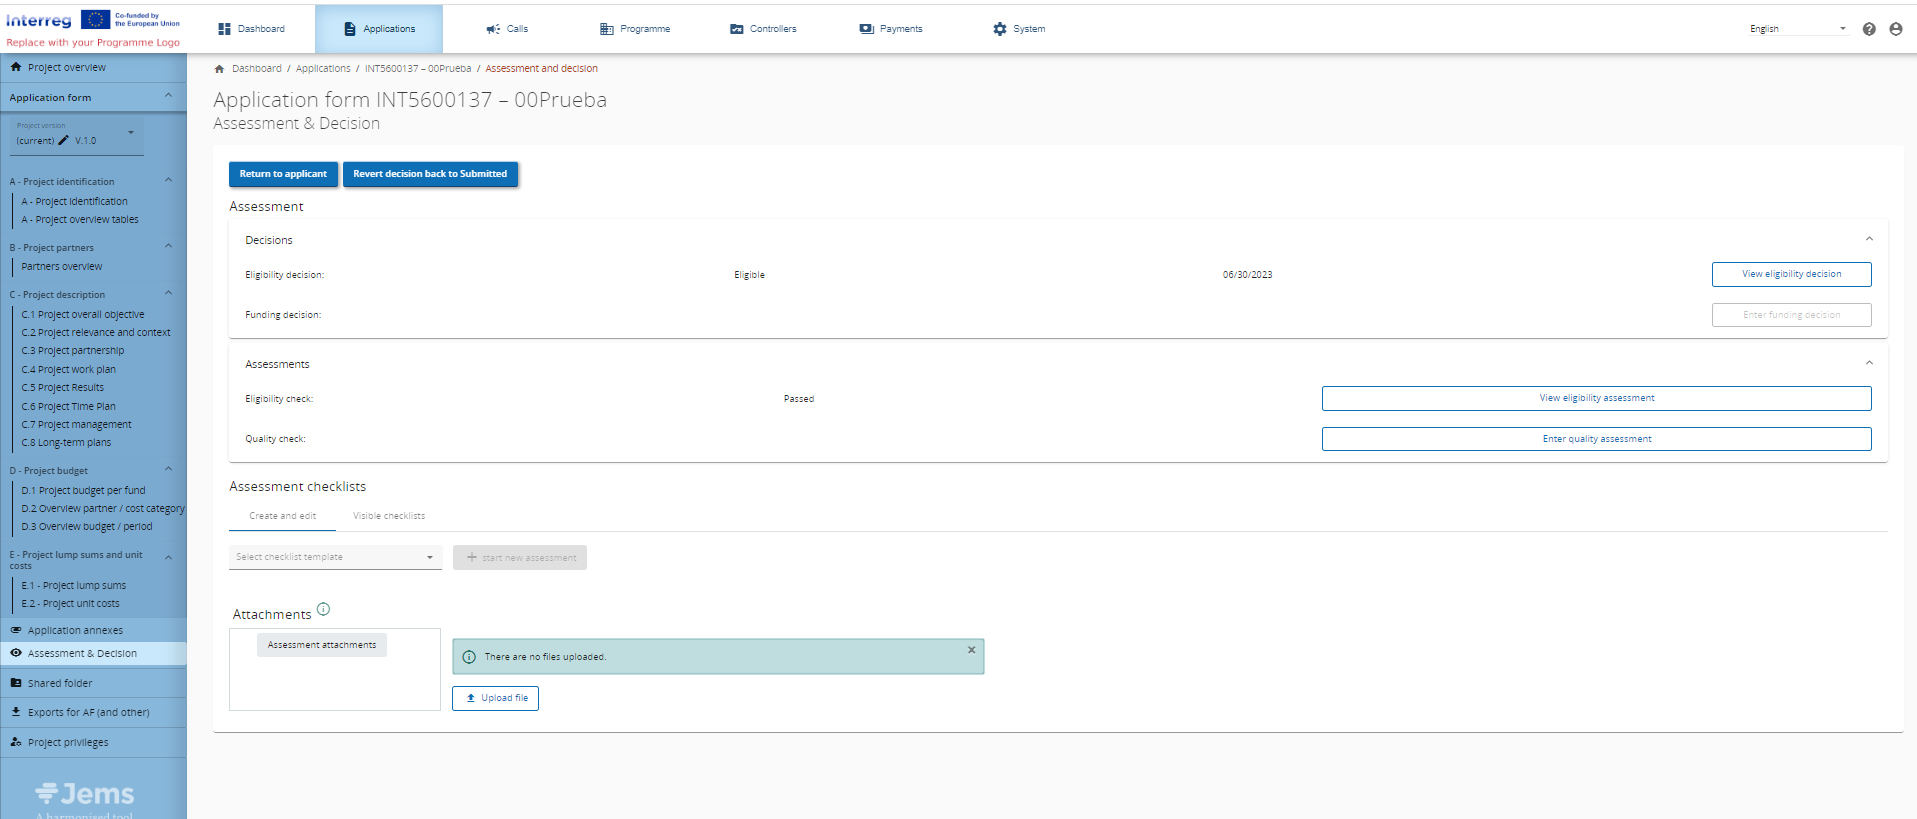Image resolution: width=1917 pixels, height=819 pixels.
Task: Collapse the C - Project description section
Action: pyautogui.click(x=168, y=294)
